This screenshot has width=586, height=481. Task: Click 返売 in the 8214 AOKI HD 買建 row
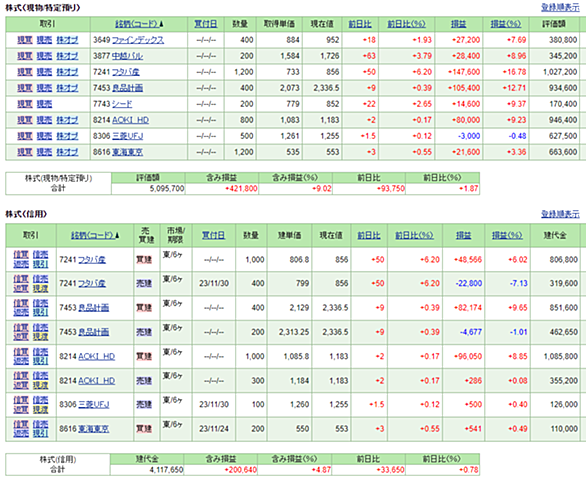click(21, 361)
